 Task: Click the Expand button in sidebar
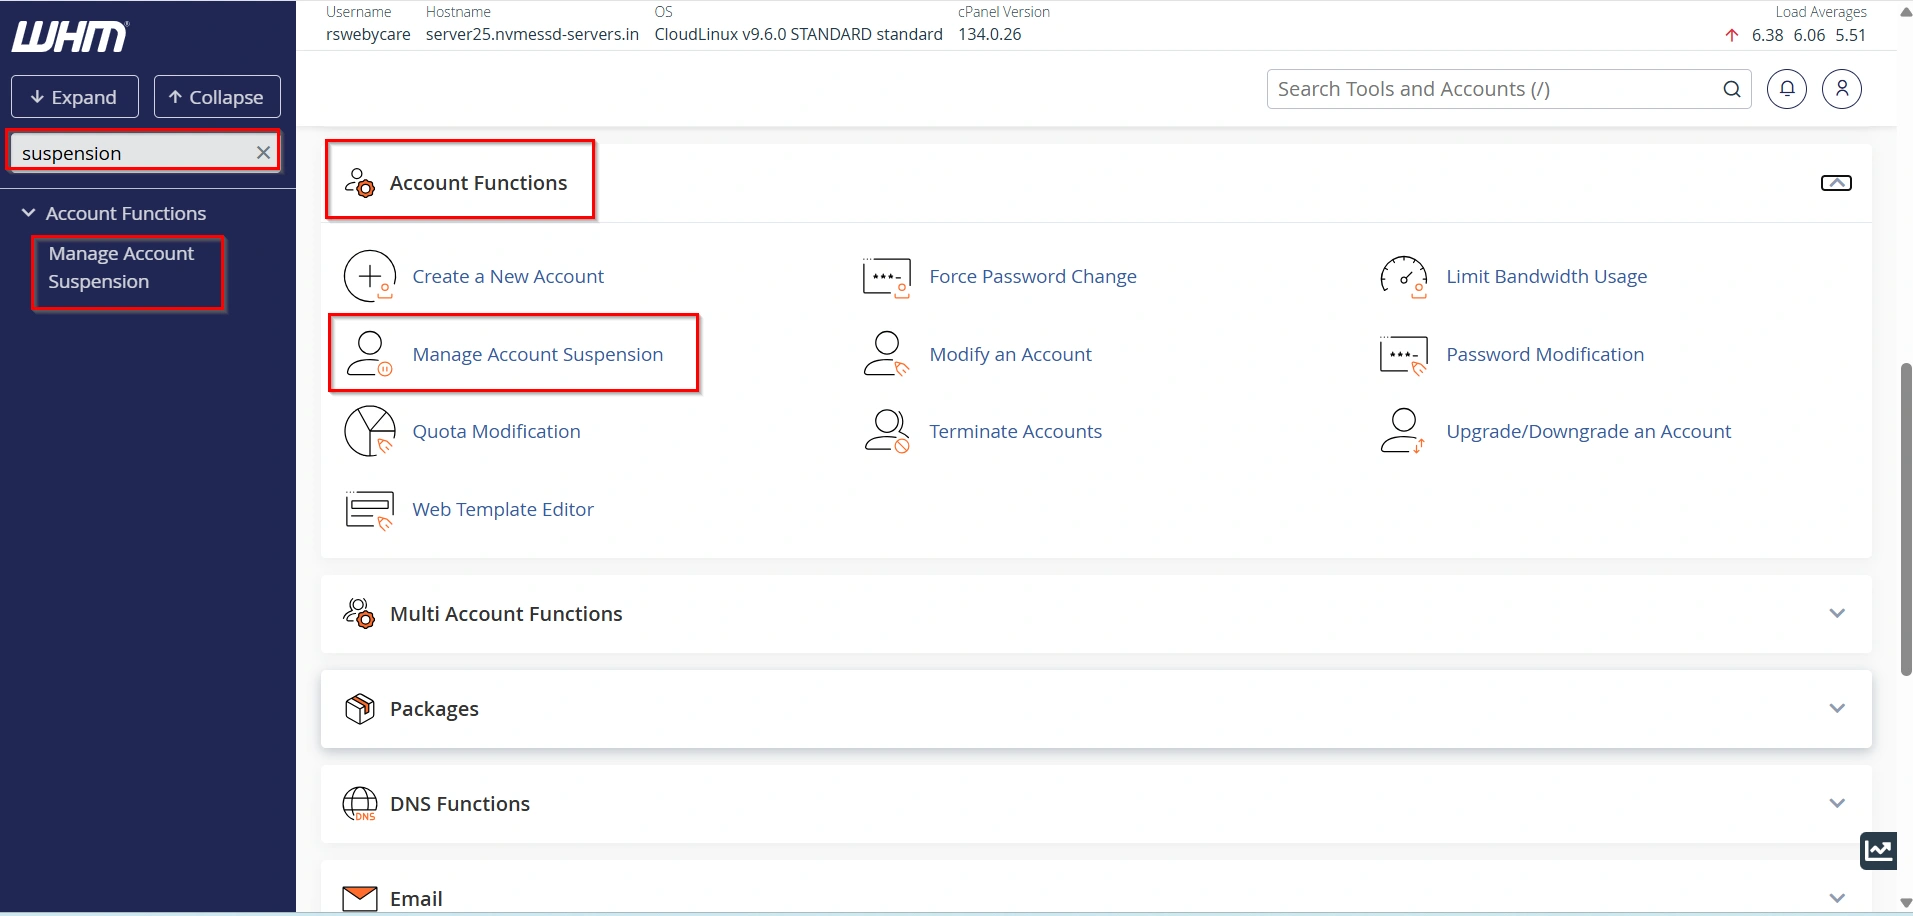(x=75, y=97)
